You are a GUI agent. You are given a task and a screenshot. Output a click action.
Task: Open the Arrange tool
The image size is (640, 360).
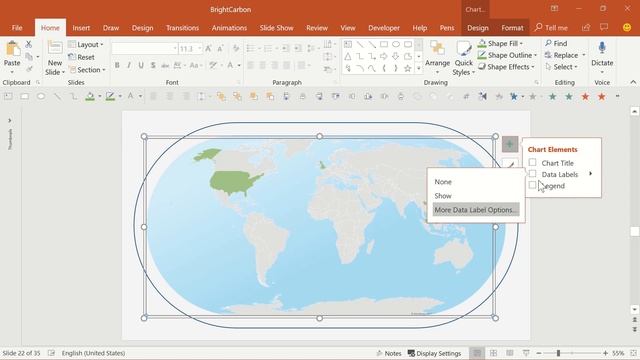pos(437,57)
